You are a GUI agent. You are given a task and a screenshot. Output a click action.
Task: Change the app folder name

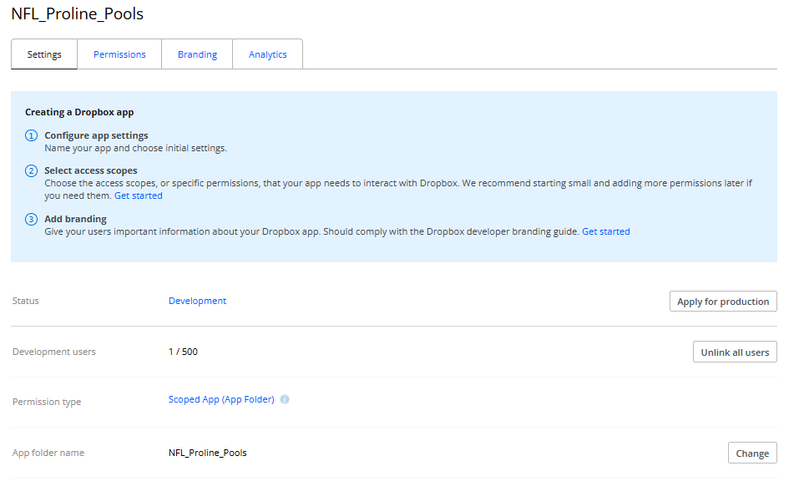click(x=751, y=453)
